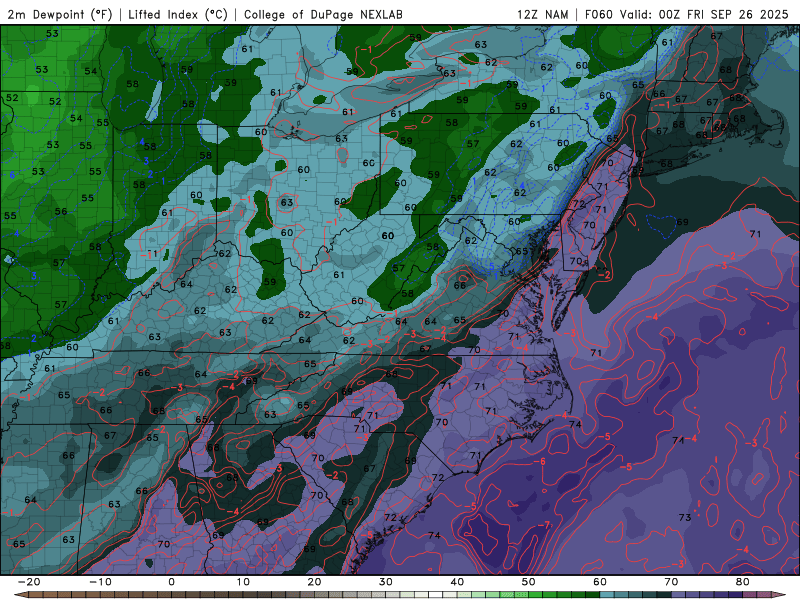Click the '50' label on the color scale

pyautogui.click(x=529, y=582)
